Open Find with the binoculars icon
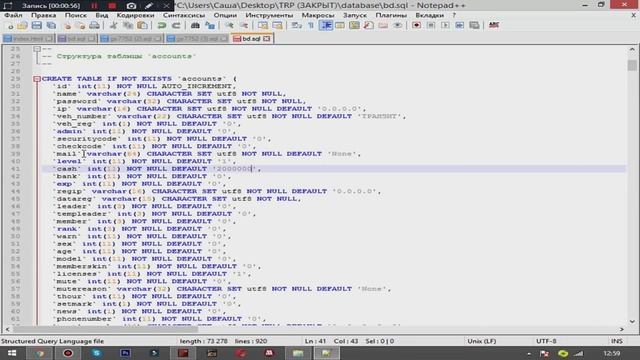Image resolution: width=640 pixels, height=360 pixels. [x=195, y=26]
